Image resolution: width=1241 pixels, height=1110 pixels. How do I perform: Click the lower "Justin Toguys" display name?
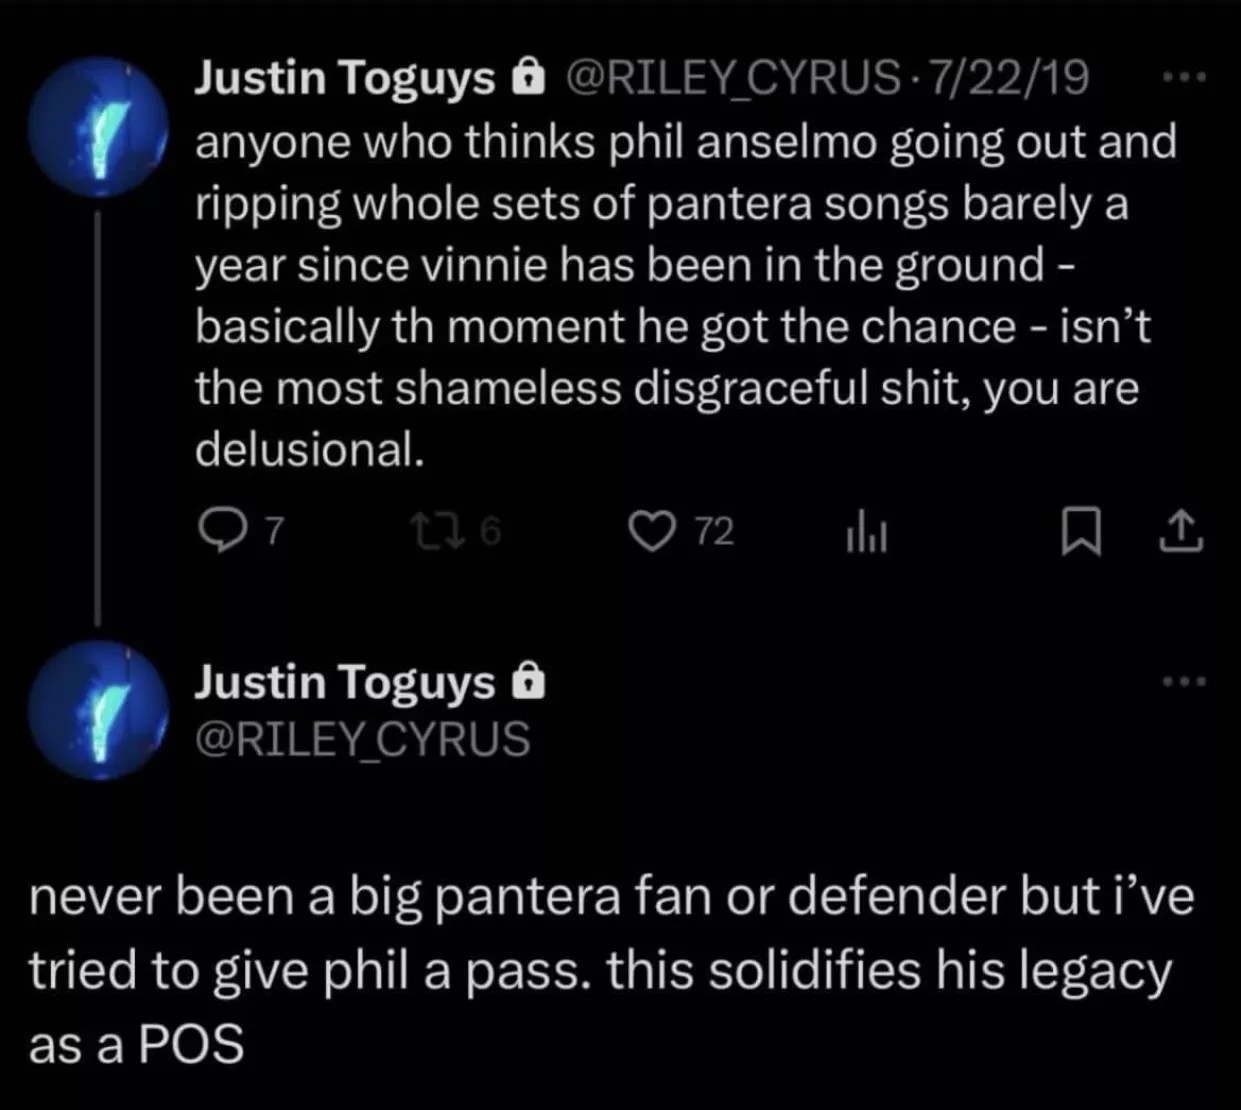(344, 682)
